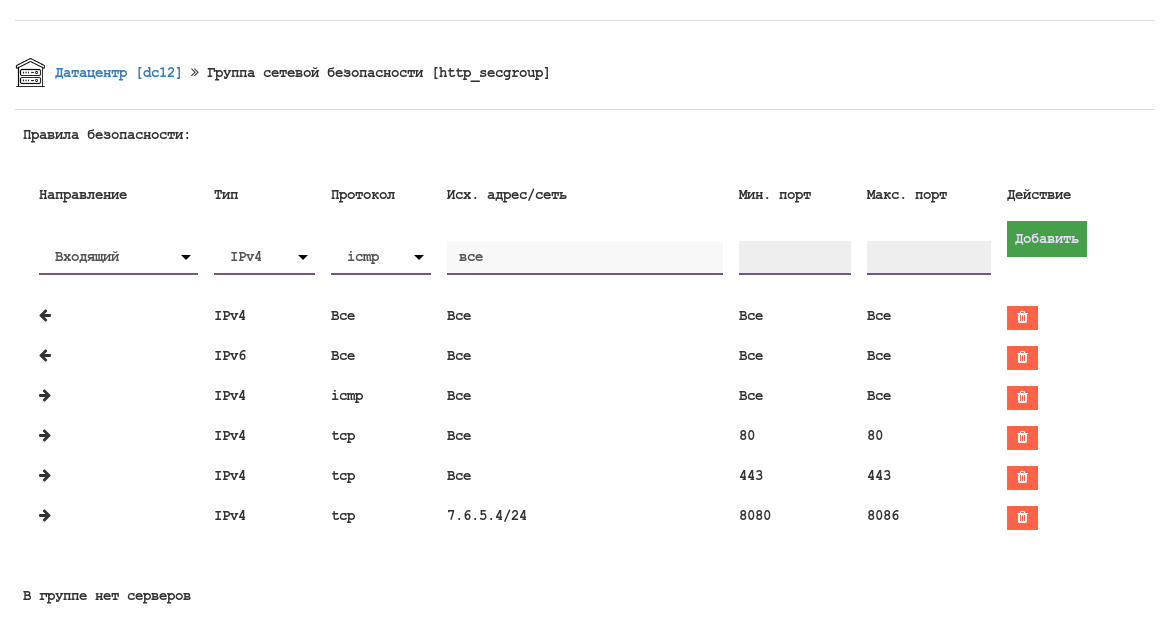The image size is (1170, 634).
Task: Delete the tcp port 80 rule
Action: tap(1022, 438)
